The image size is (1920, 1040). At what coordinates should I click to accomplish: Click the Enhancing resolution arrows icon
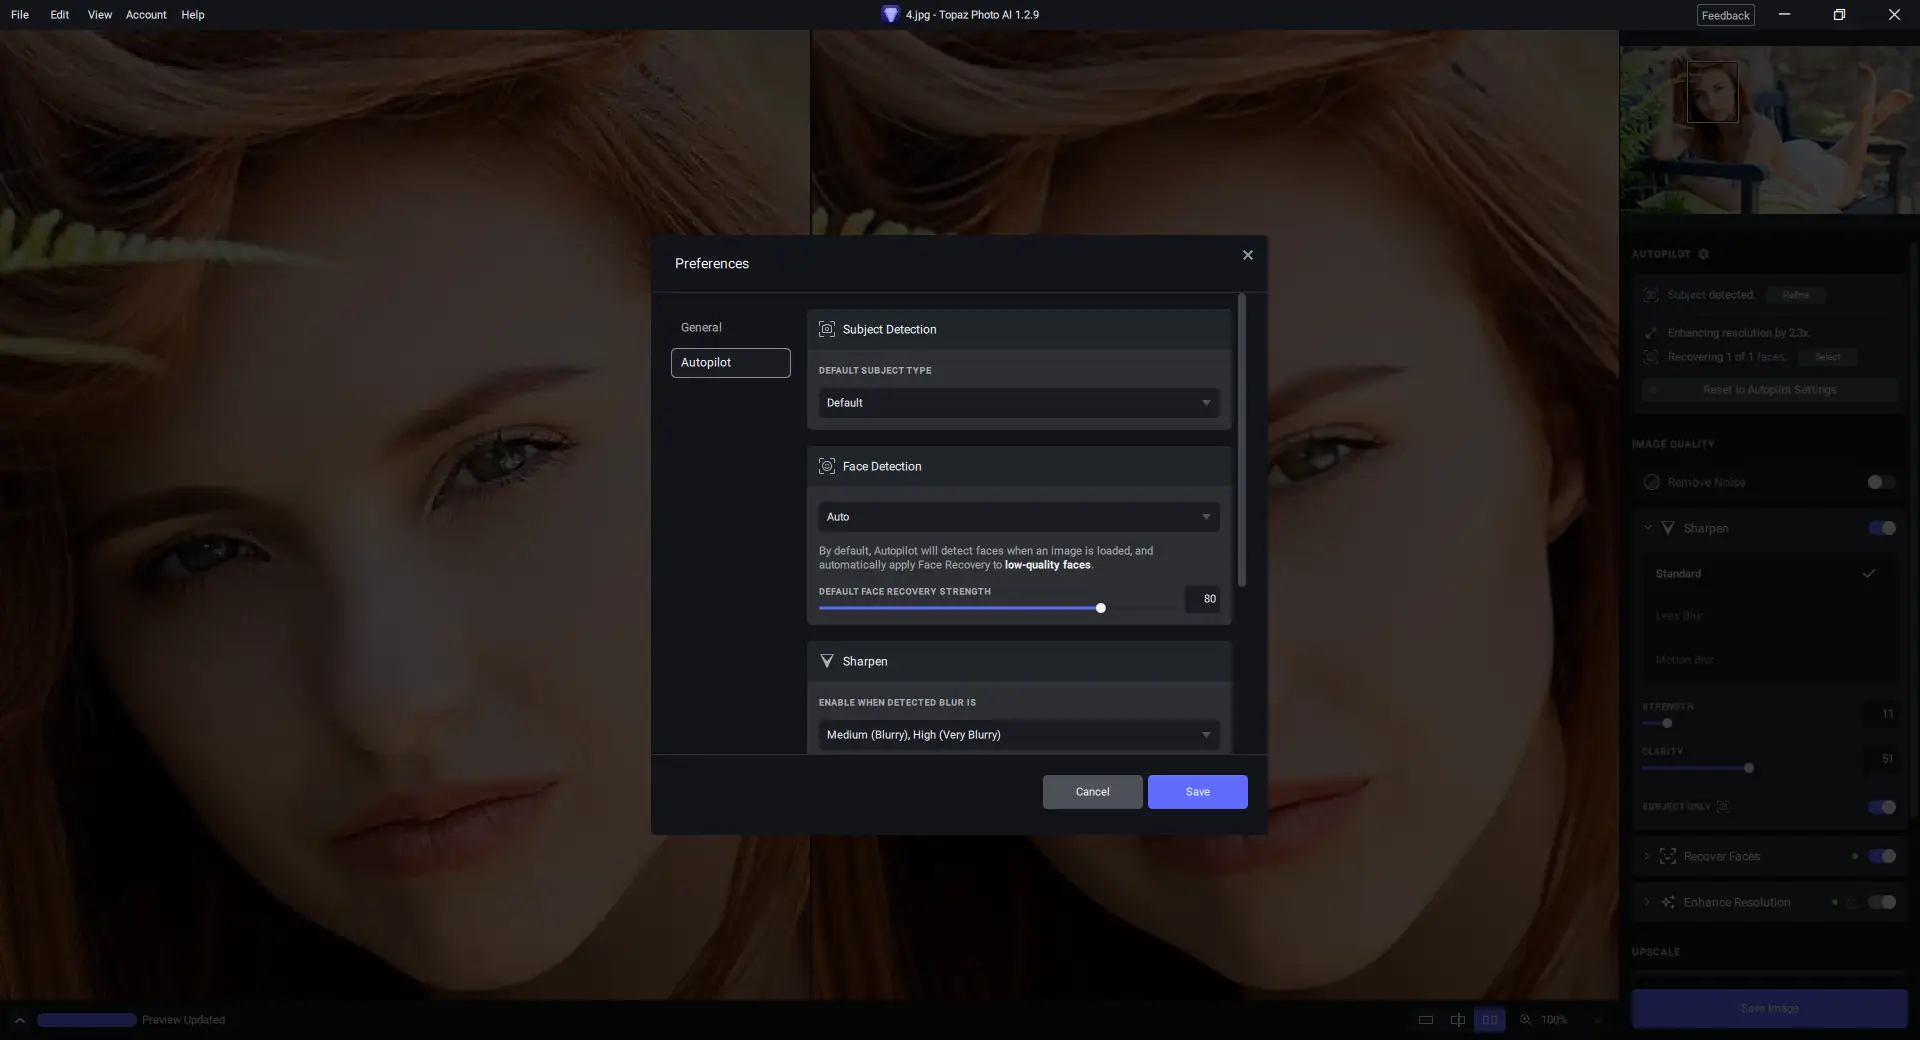point(1651,333)
